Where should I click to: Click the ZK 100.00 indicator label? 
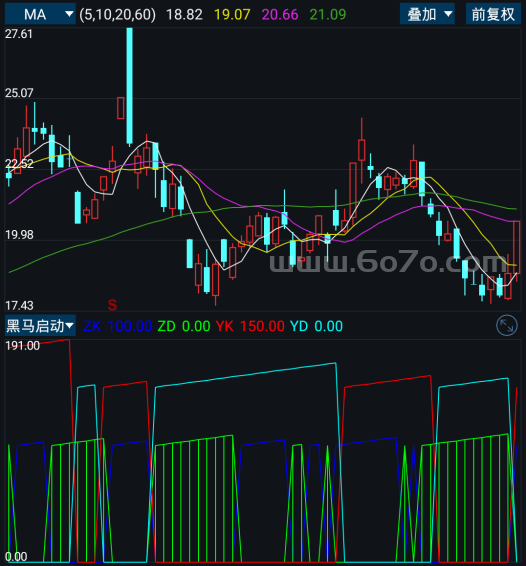point(118,326)
